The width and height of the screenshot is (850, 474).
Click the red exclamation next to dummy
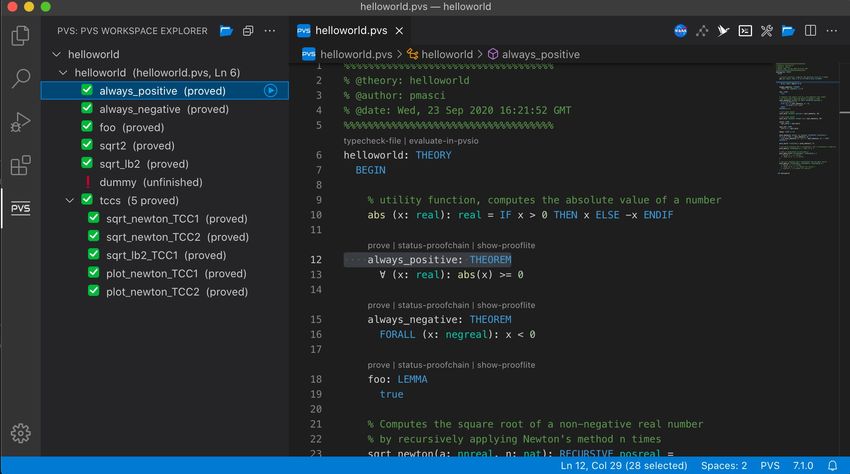coord(87,182)
